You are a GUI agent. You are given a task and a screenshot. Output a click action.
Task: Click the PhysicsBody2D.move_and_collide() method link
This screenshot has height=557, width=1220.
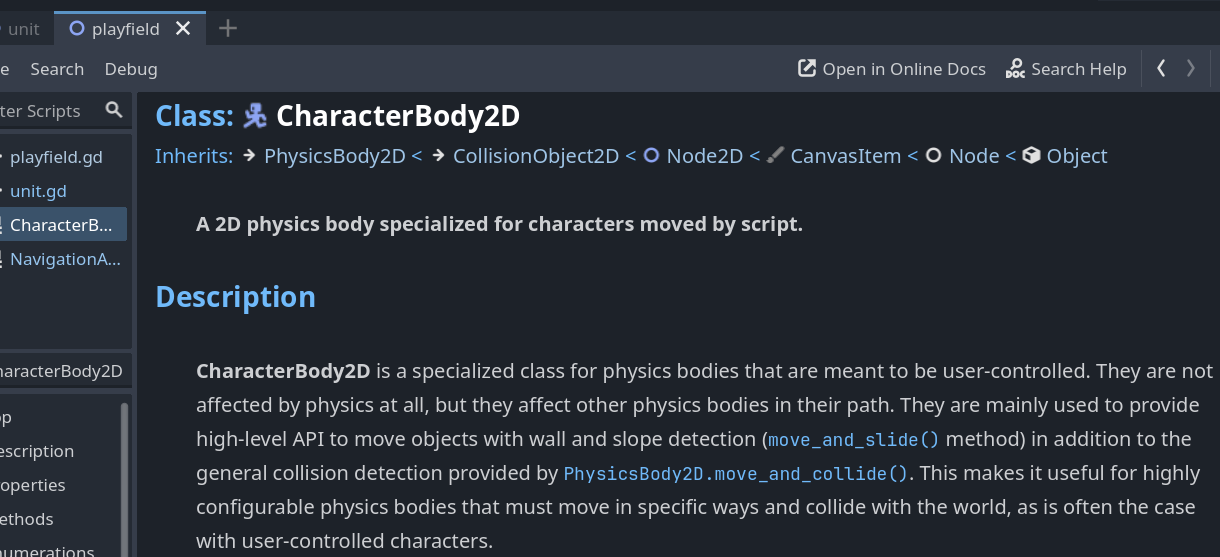click(x=735, y=474)
